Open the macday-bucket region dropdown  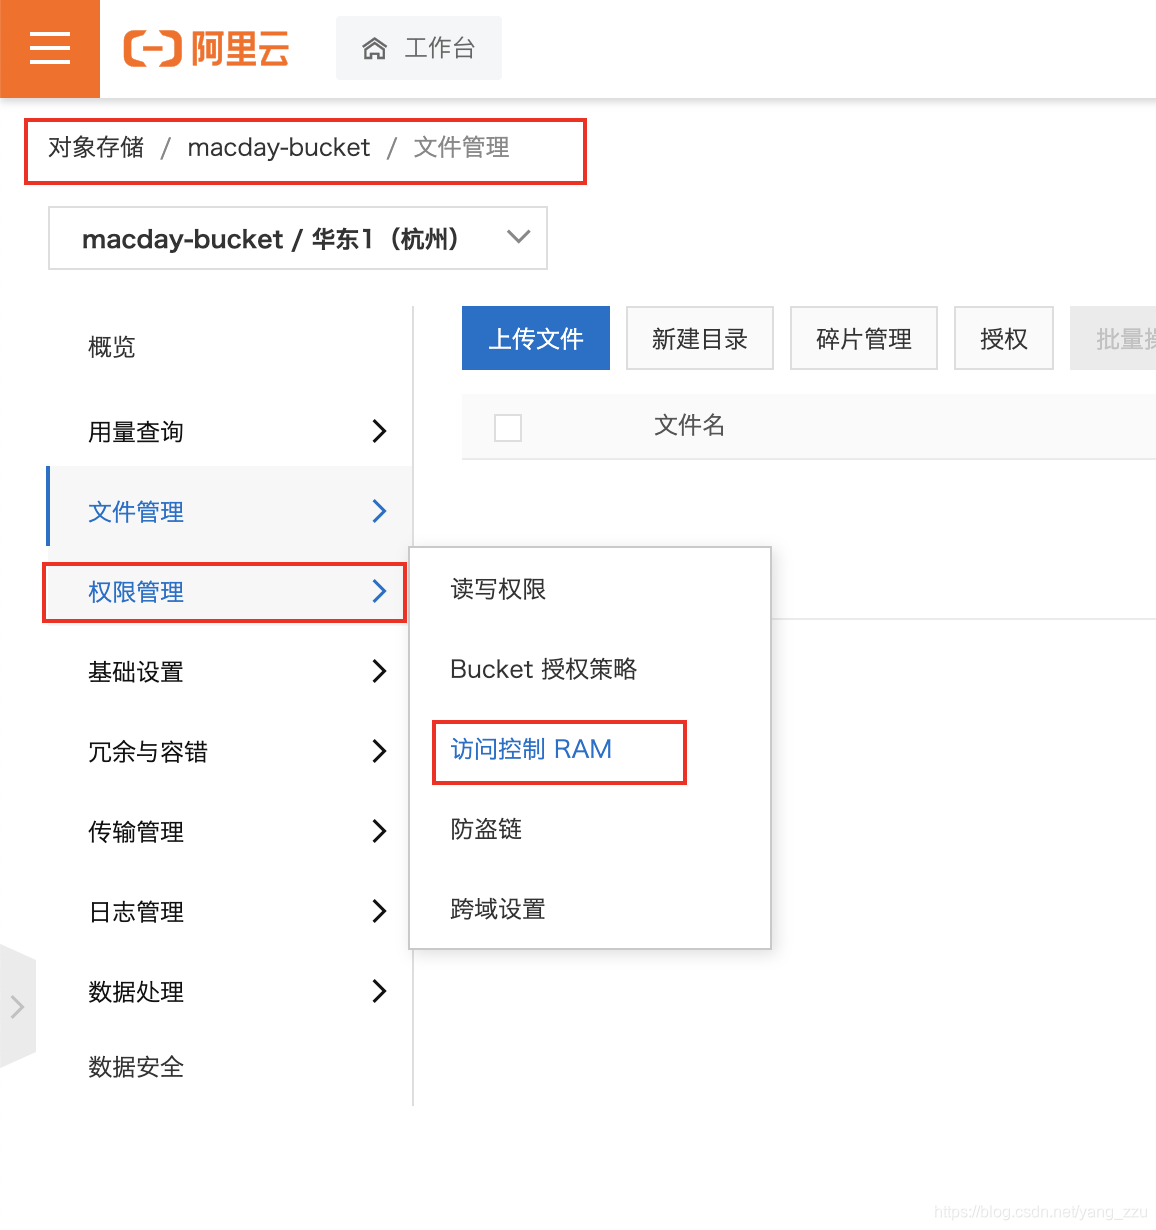[x=297, y=238]
